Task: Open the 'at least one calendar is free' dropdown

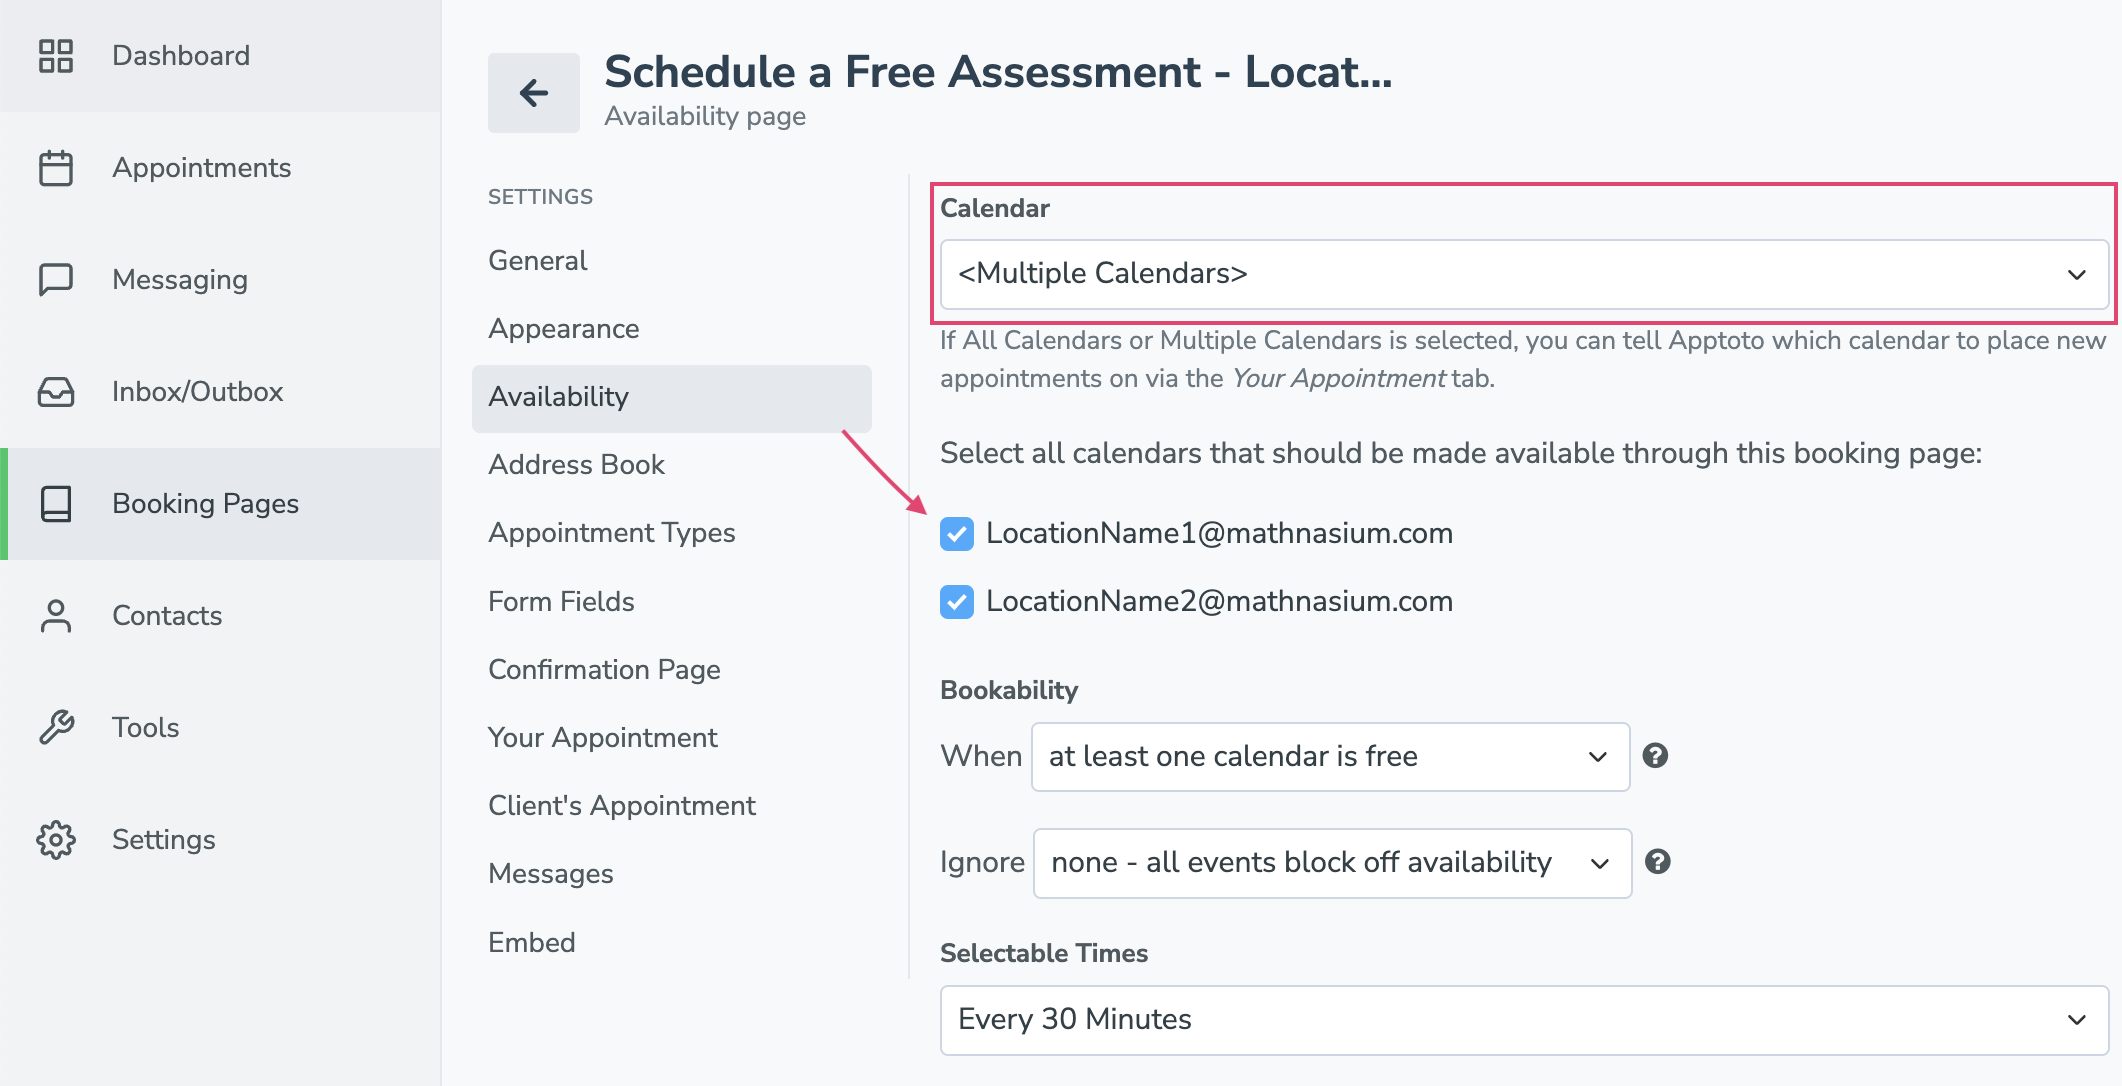Action: point(1331,757)
